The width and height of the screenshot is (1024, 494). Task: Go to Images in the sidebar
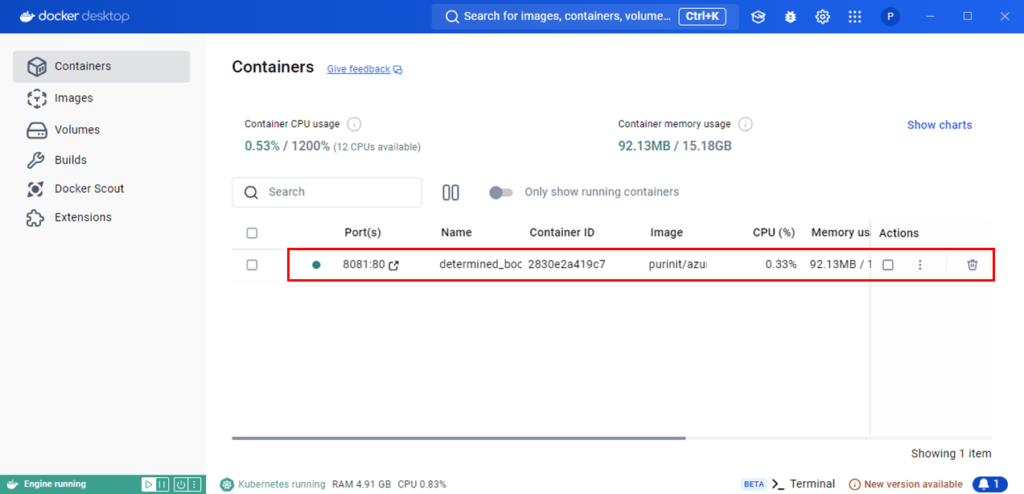coord(73,98)
